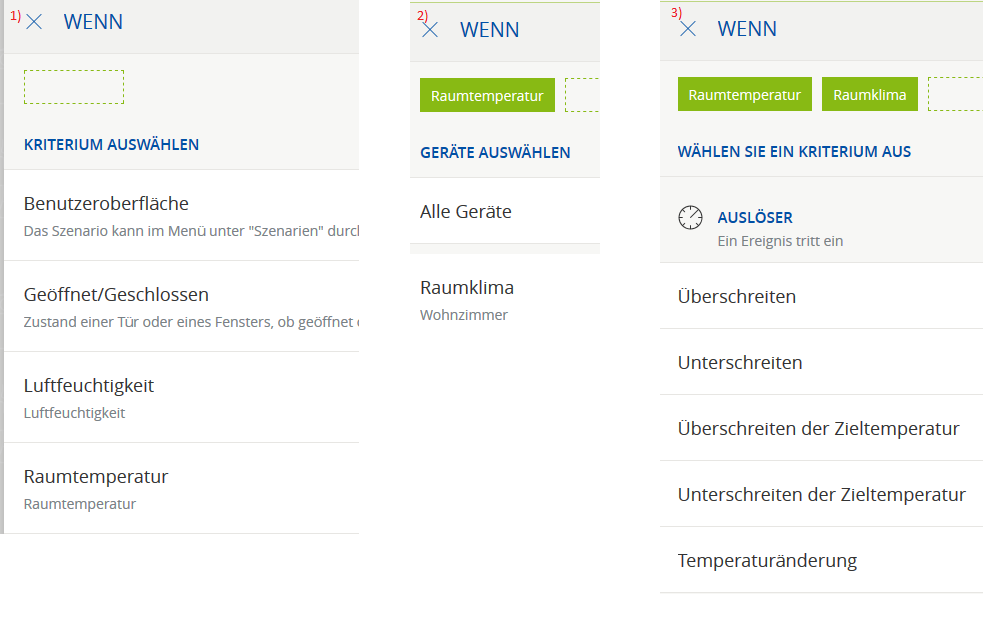The width and height of the screenshot is (997, 625).
Task: Click the Raumtemperatur tag left of the Raumklima tag
Action: (745, 95)
